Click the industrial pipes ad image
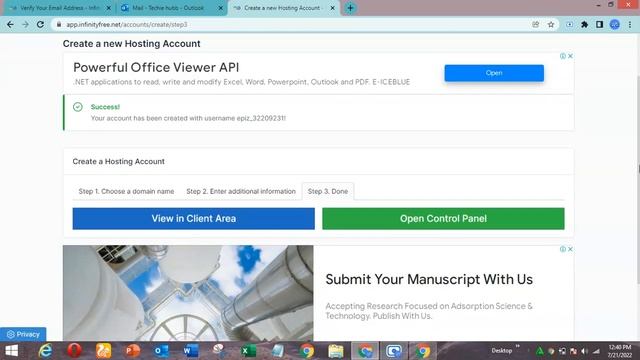The height and width of the screenshot is (360, 640). [x=188, y=293]
